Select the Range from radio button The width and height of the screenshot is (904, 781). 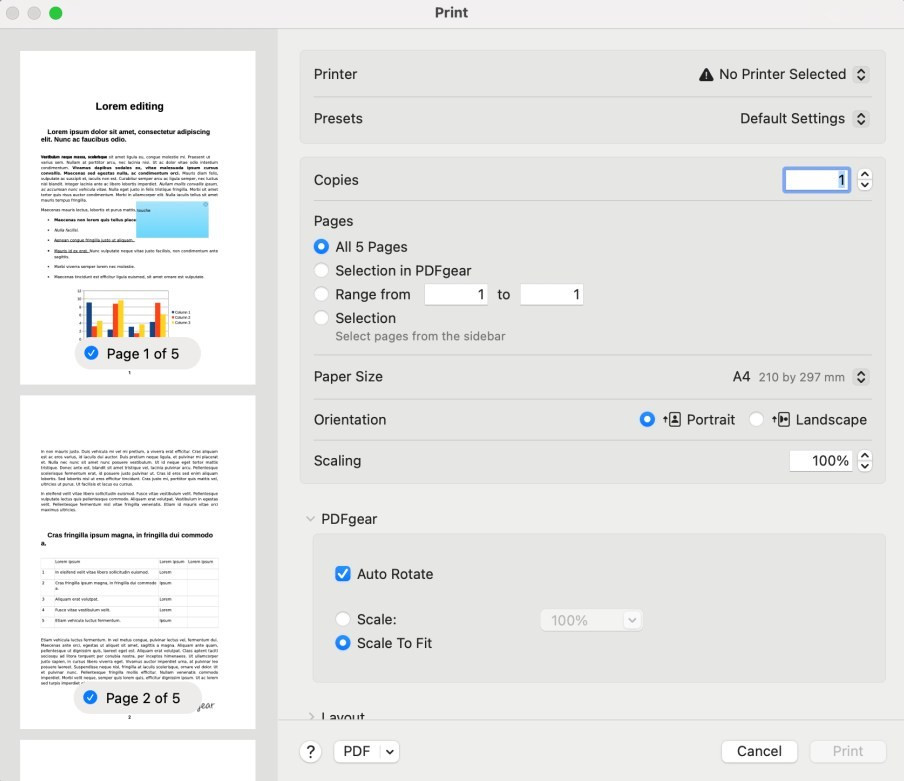pyautogui.click(x=321, y=295)
